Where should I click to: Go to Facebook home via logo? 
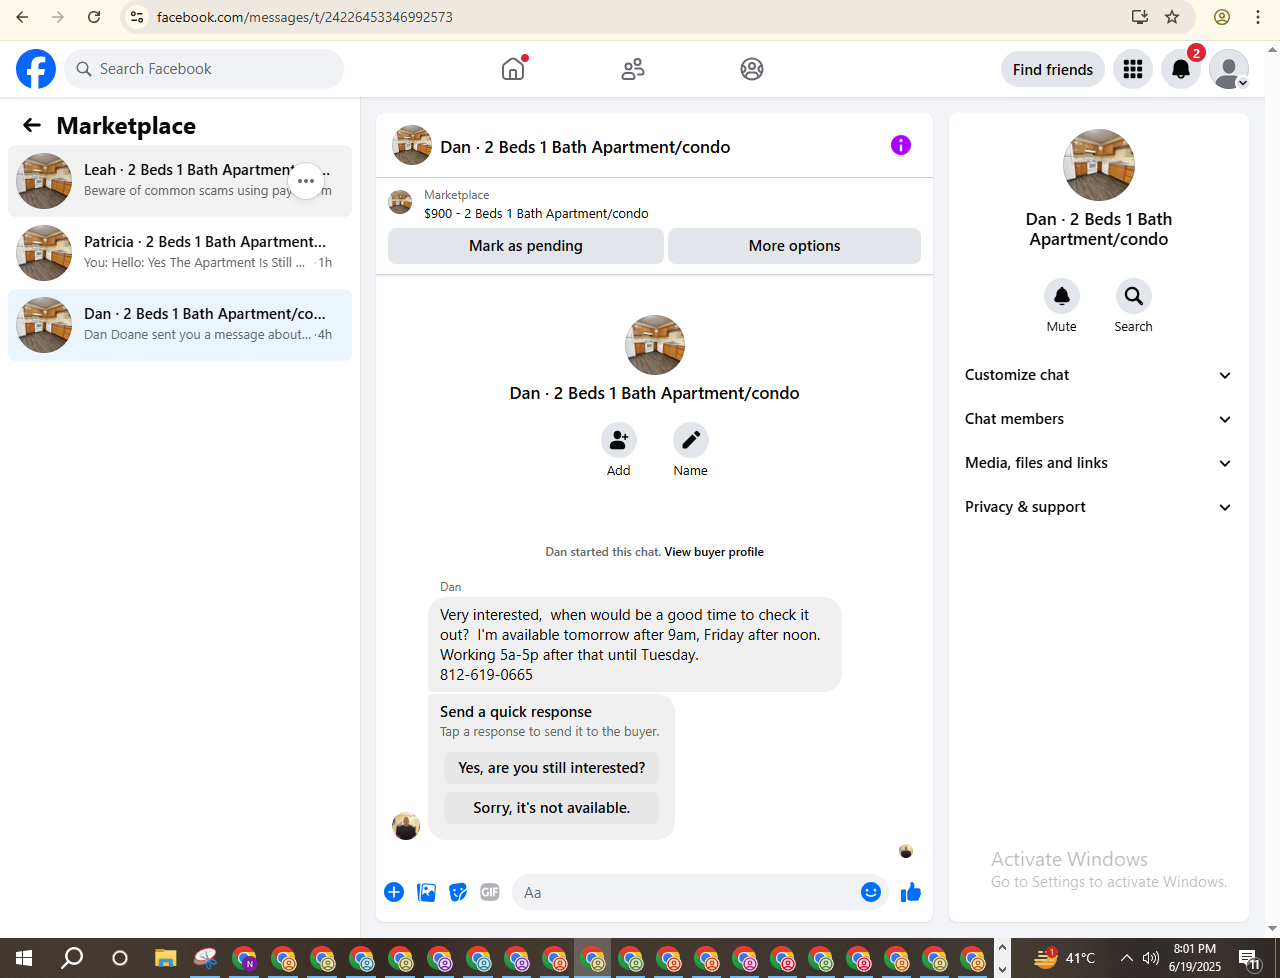36,69
